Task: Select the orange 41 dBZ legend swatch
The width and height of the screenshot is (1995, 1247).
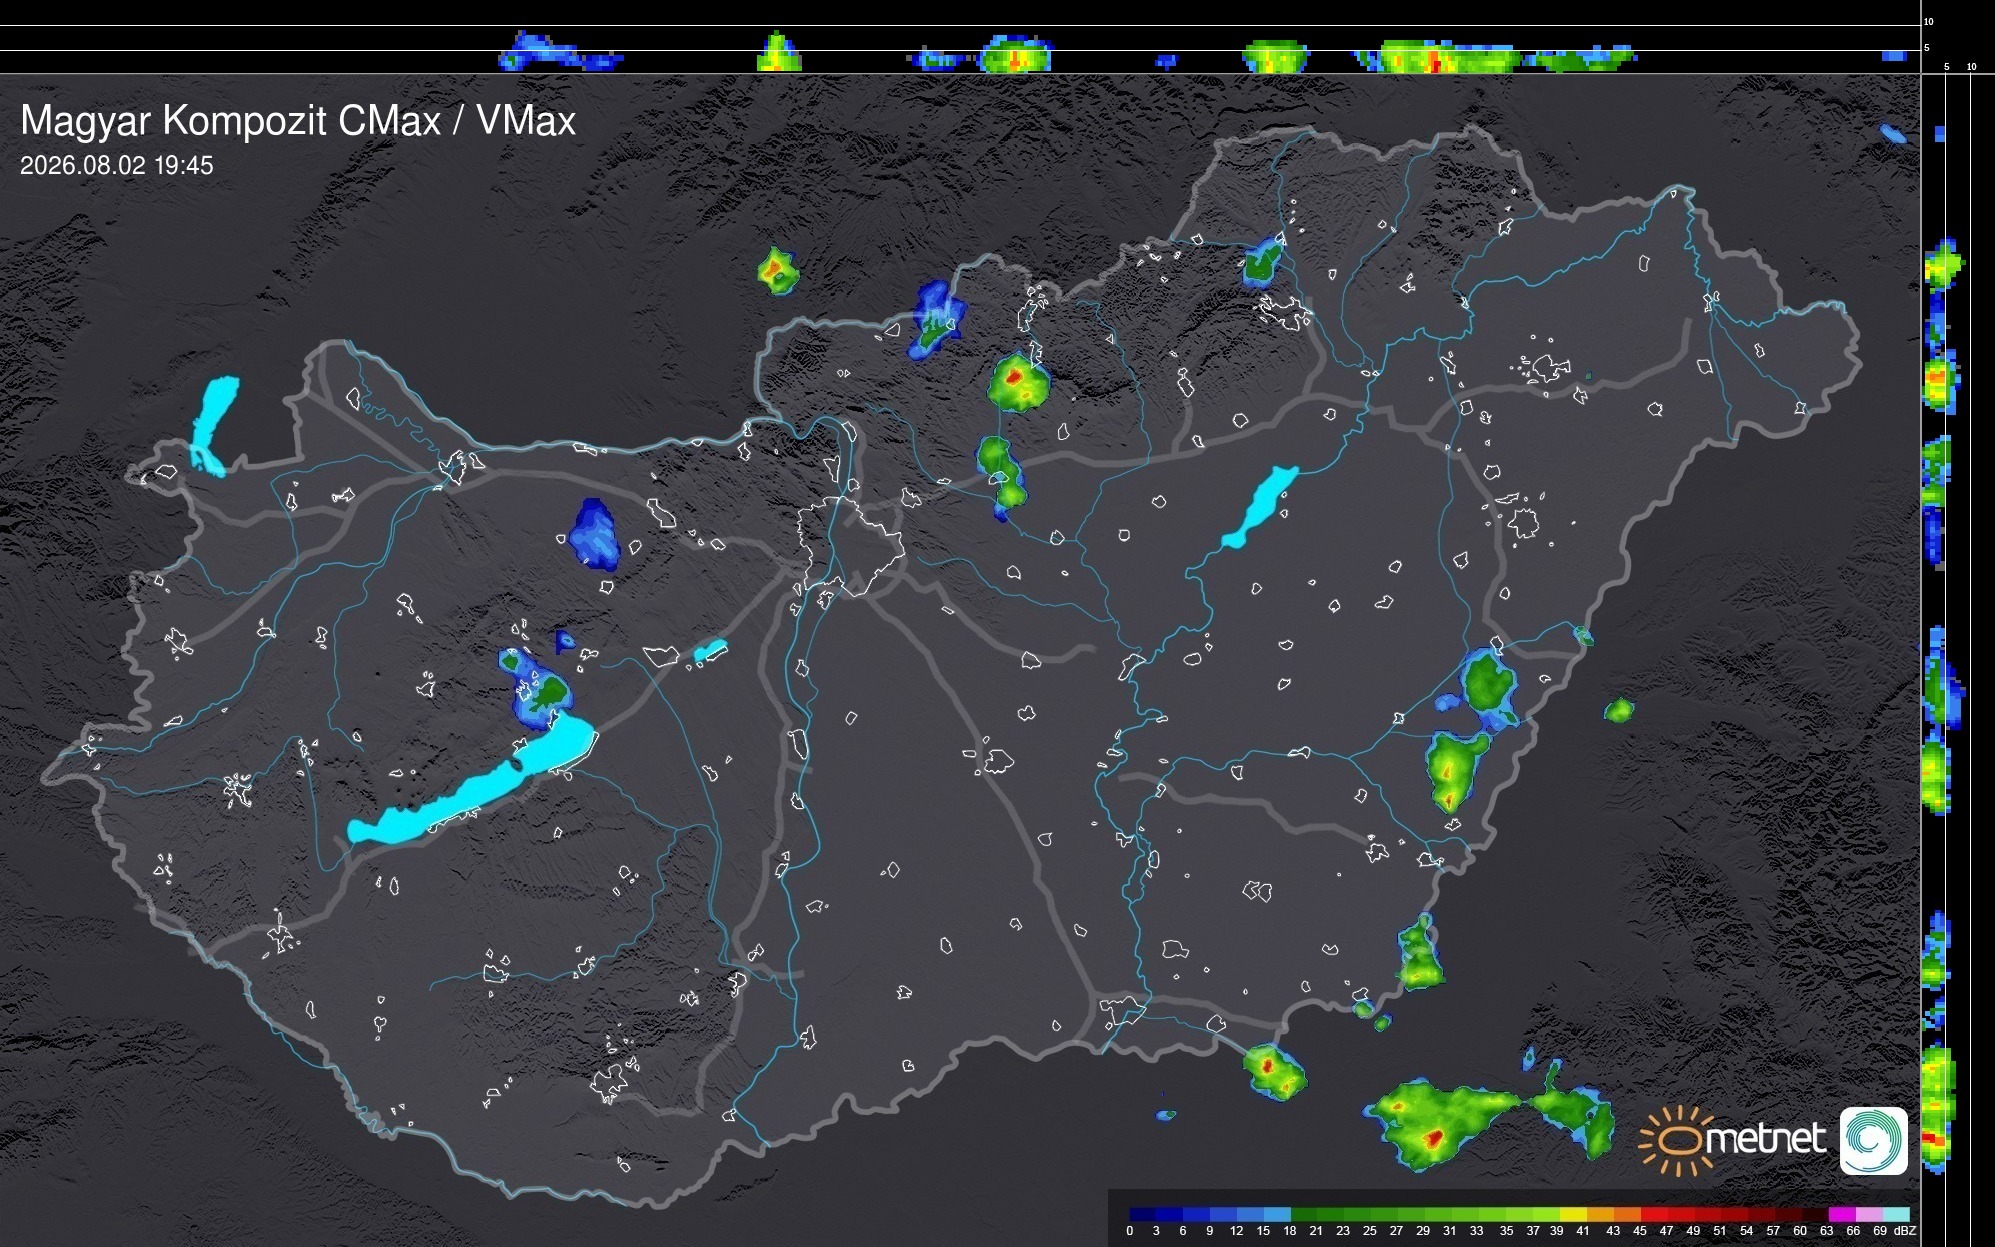Action: pos(1600,1214)
